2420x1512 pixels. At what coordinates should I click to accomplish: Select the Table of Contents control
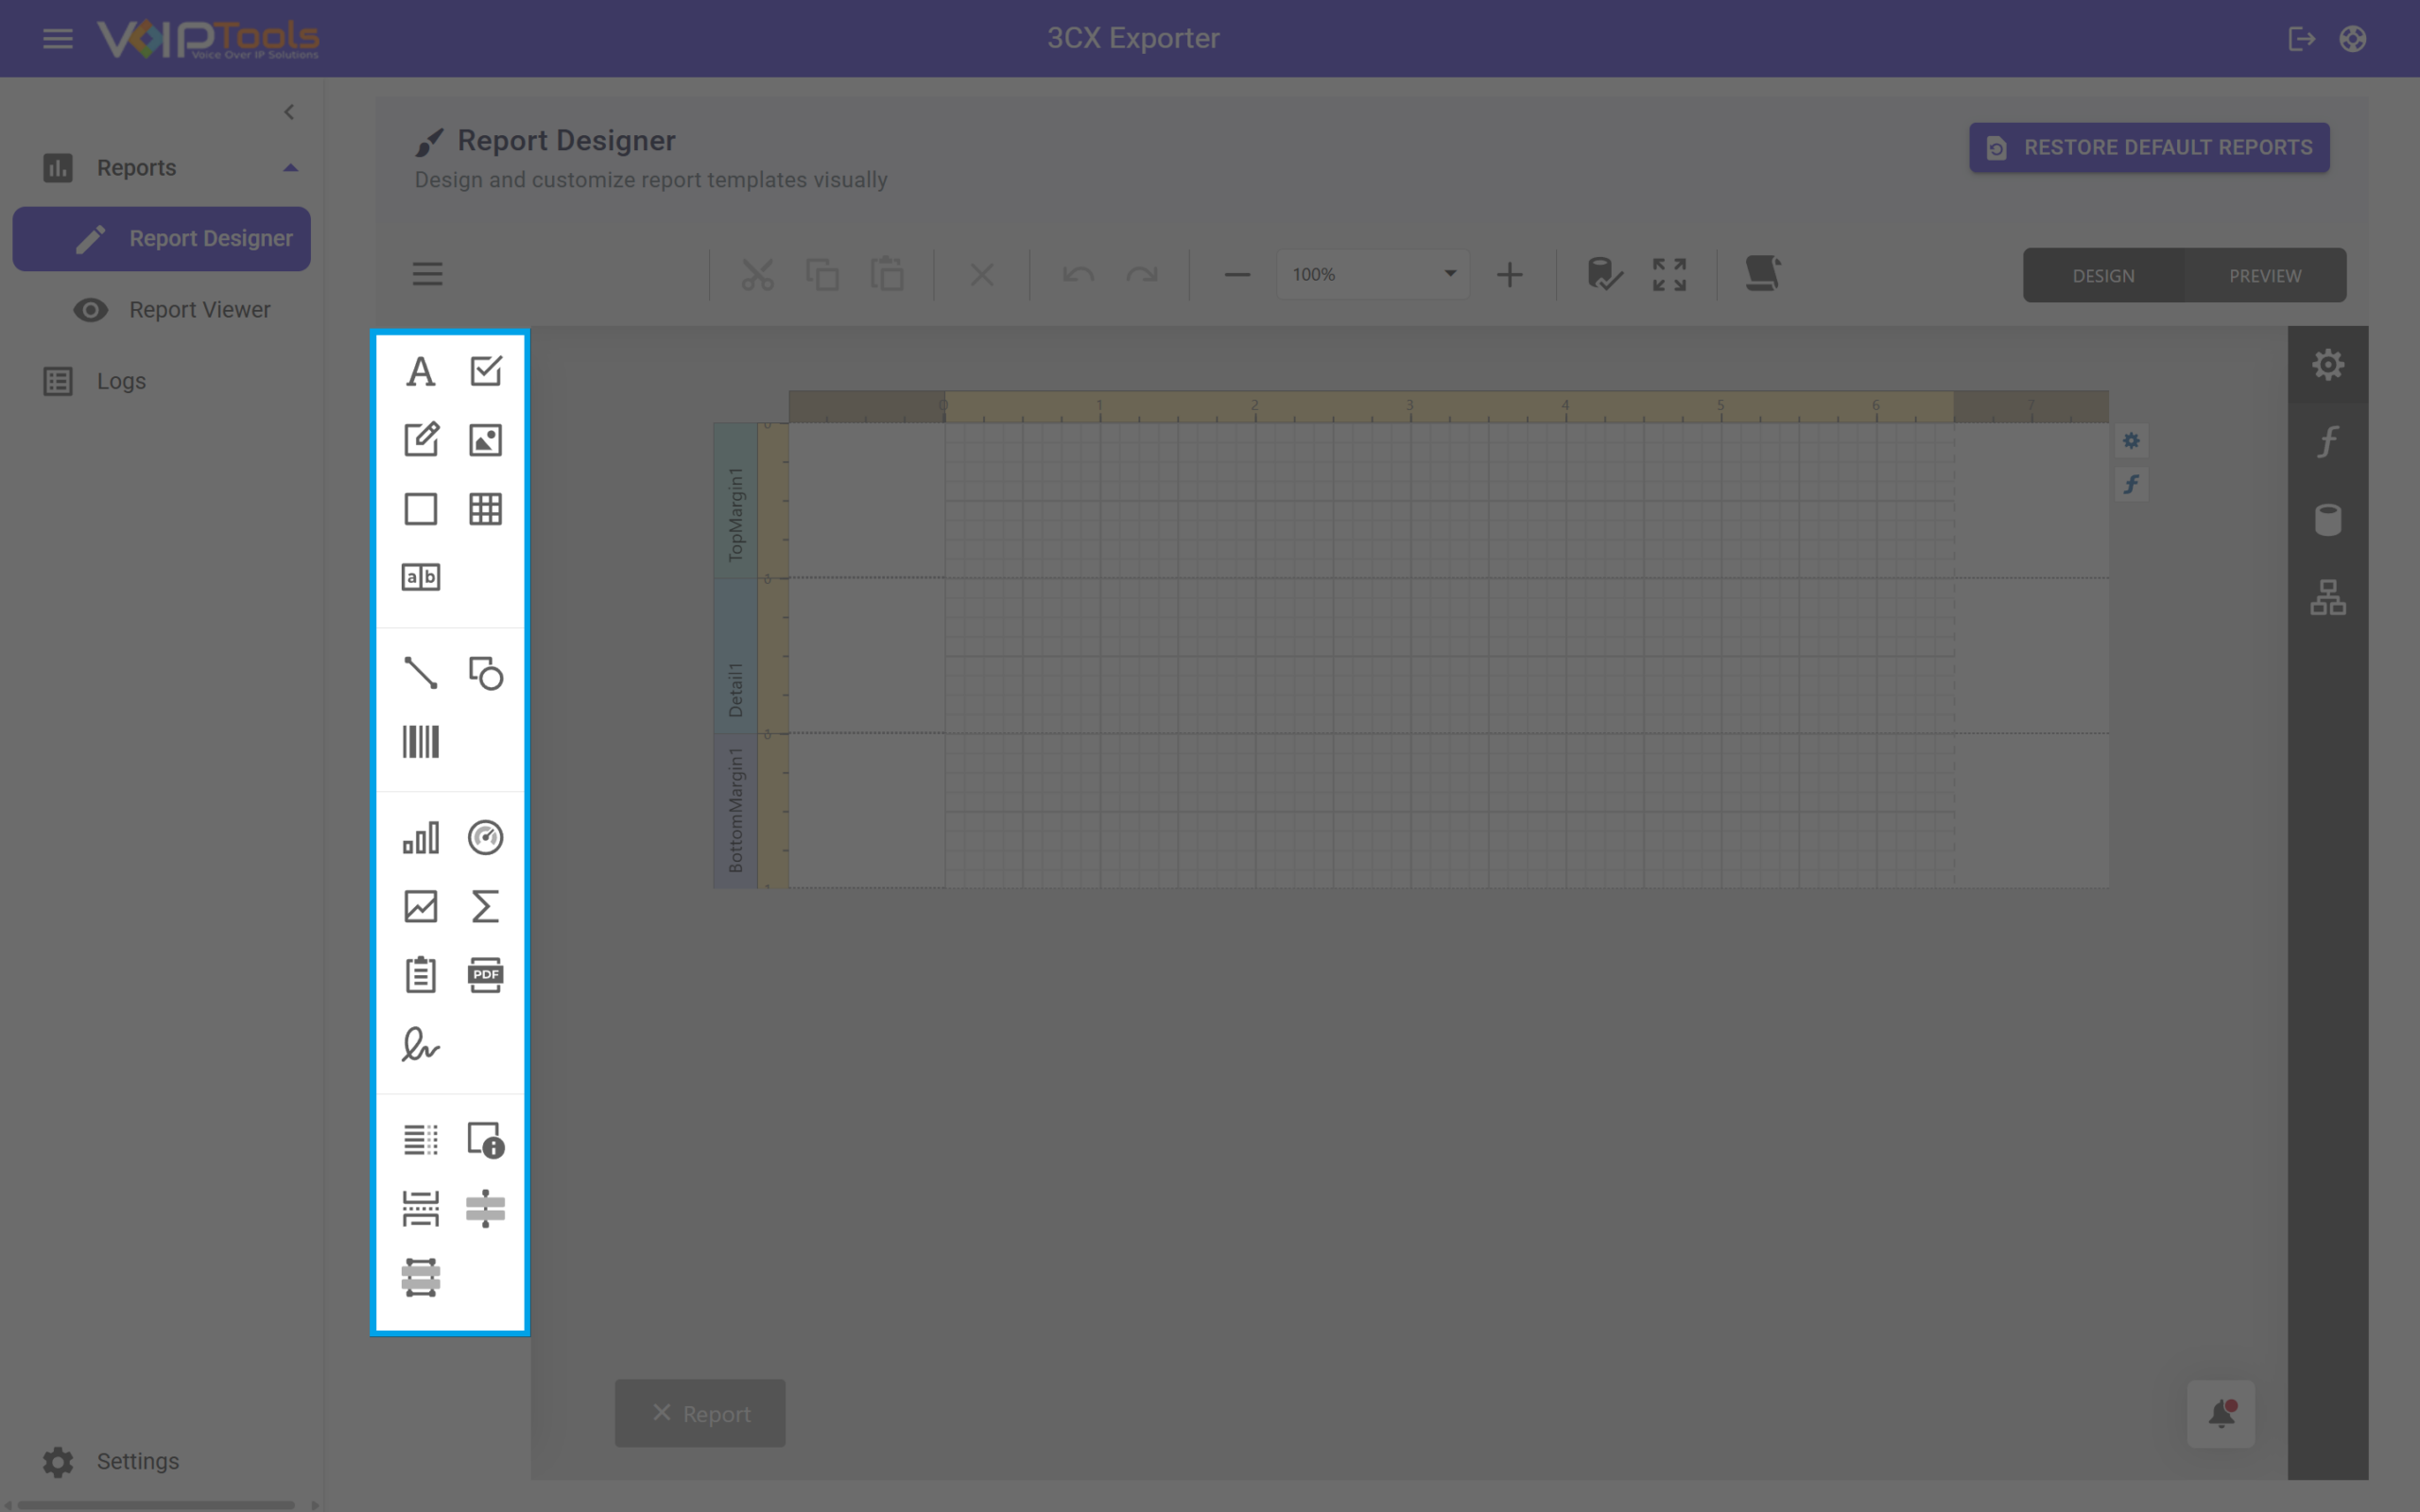pyautogui.click(x=420, y=1140)
